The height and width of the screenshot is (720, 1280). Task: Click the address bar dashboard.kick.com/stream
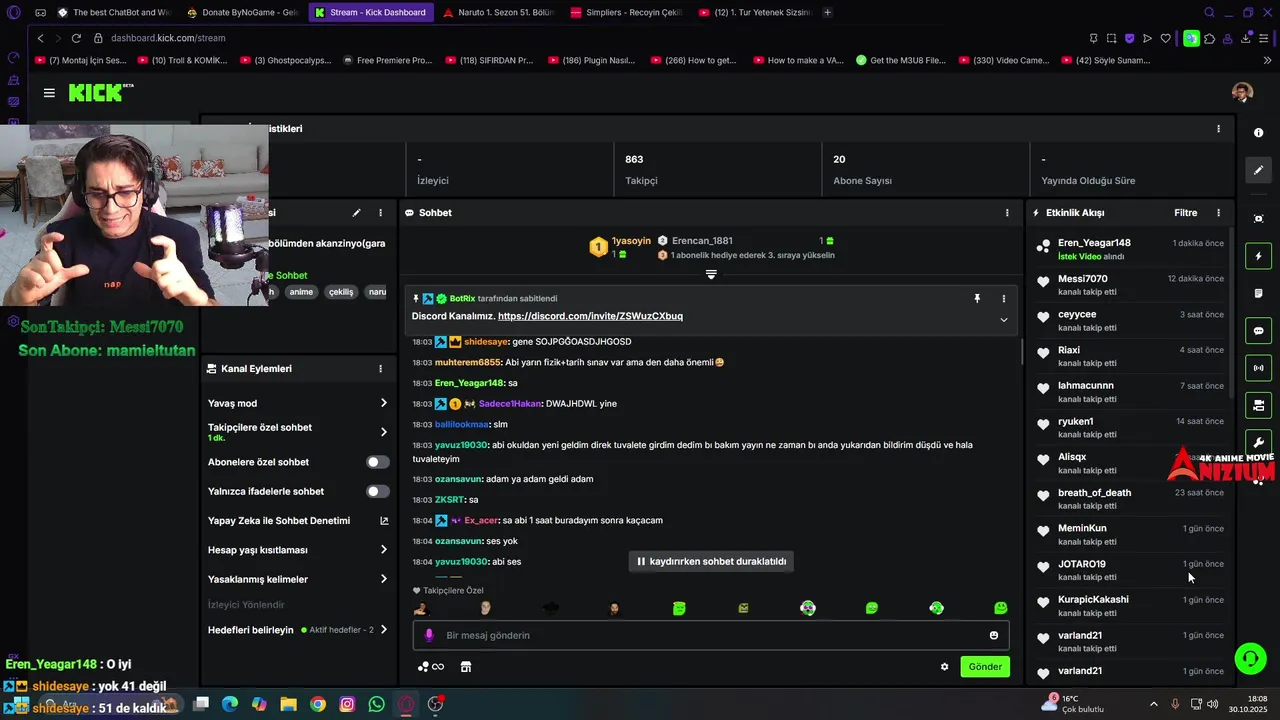click(x=168, y=38)
